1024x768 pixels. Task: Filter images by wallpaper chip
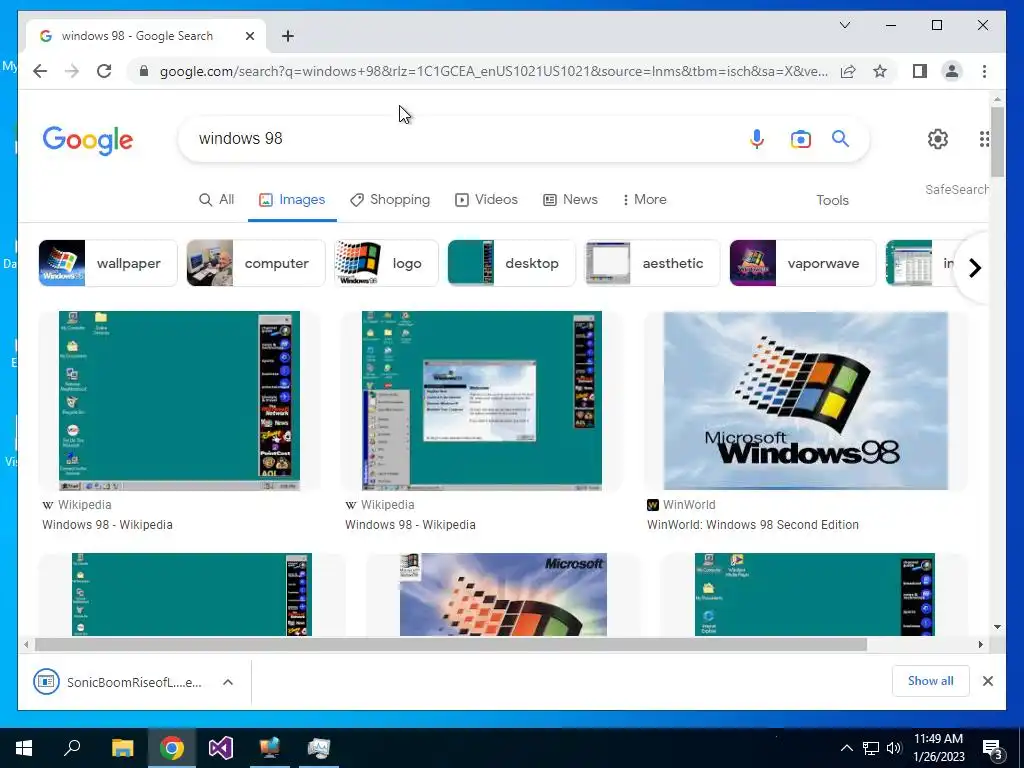(x=108, y=263)
